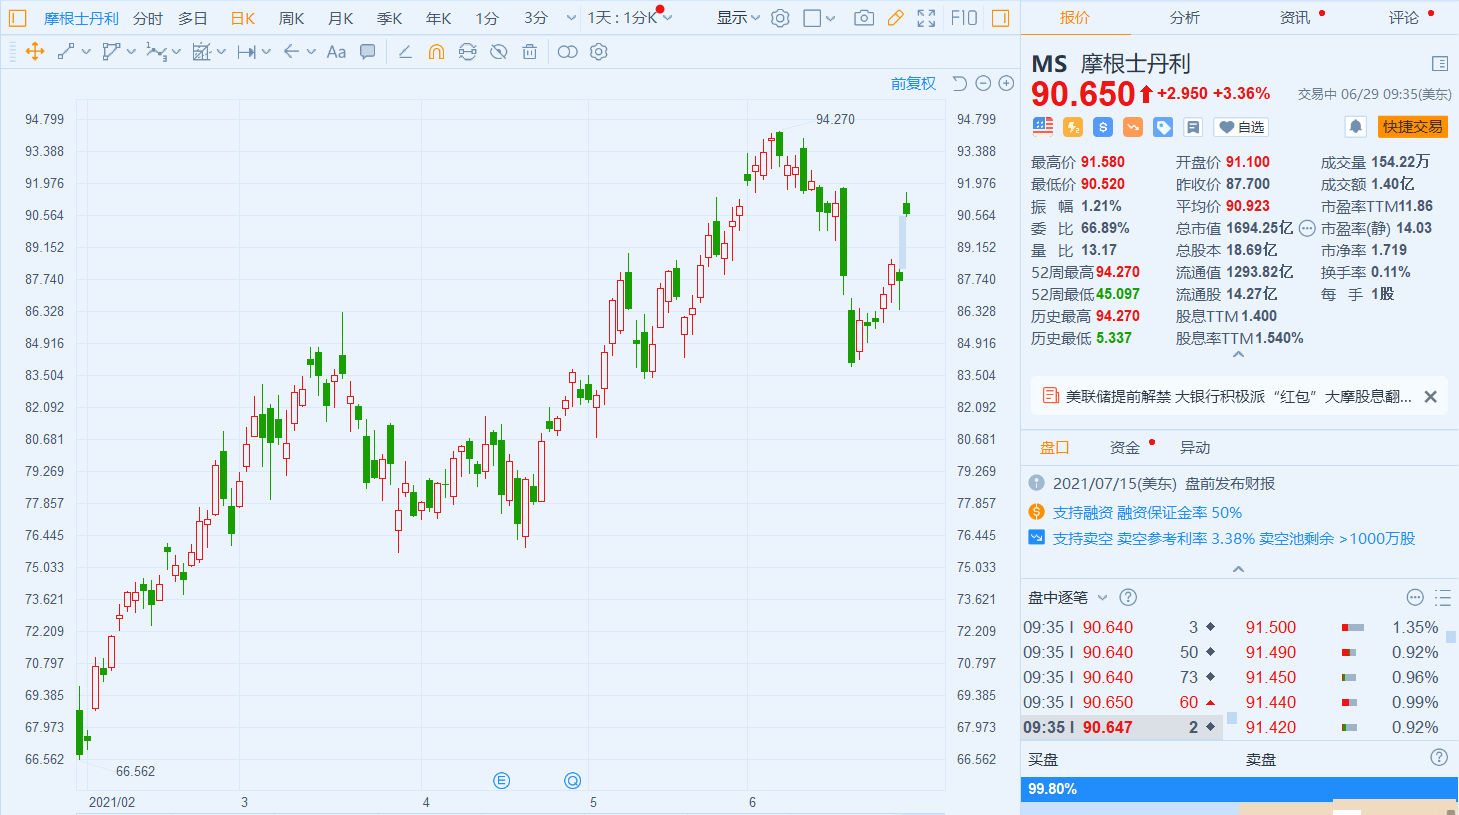Viewport: 1459px width, 815px height.
Task: Toggle the left sidebar panel icon
Action: 17,18
